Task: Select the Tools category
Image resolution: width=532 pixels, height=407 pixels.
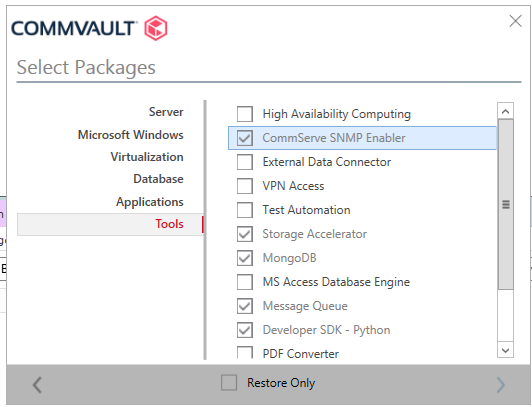Action: click(x=110, y=224)
